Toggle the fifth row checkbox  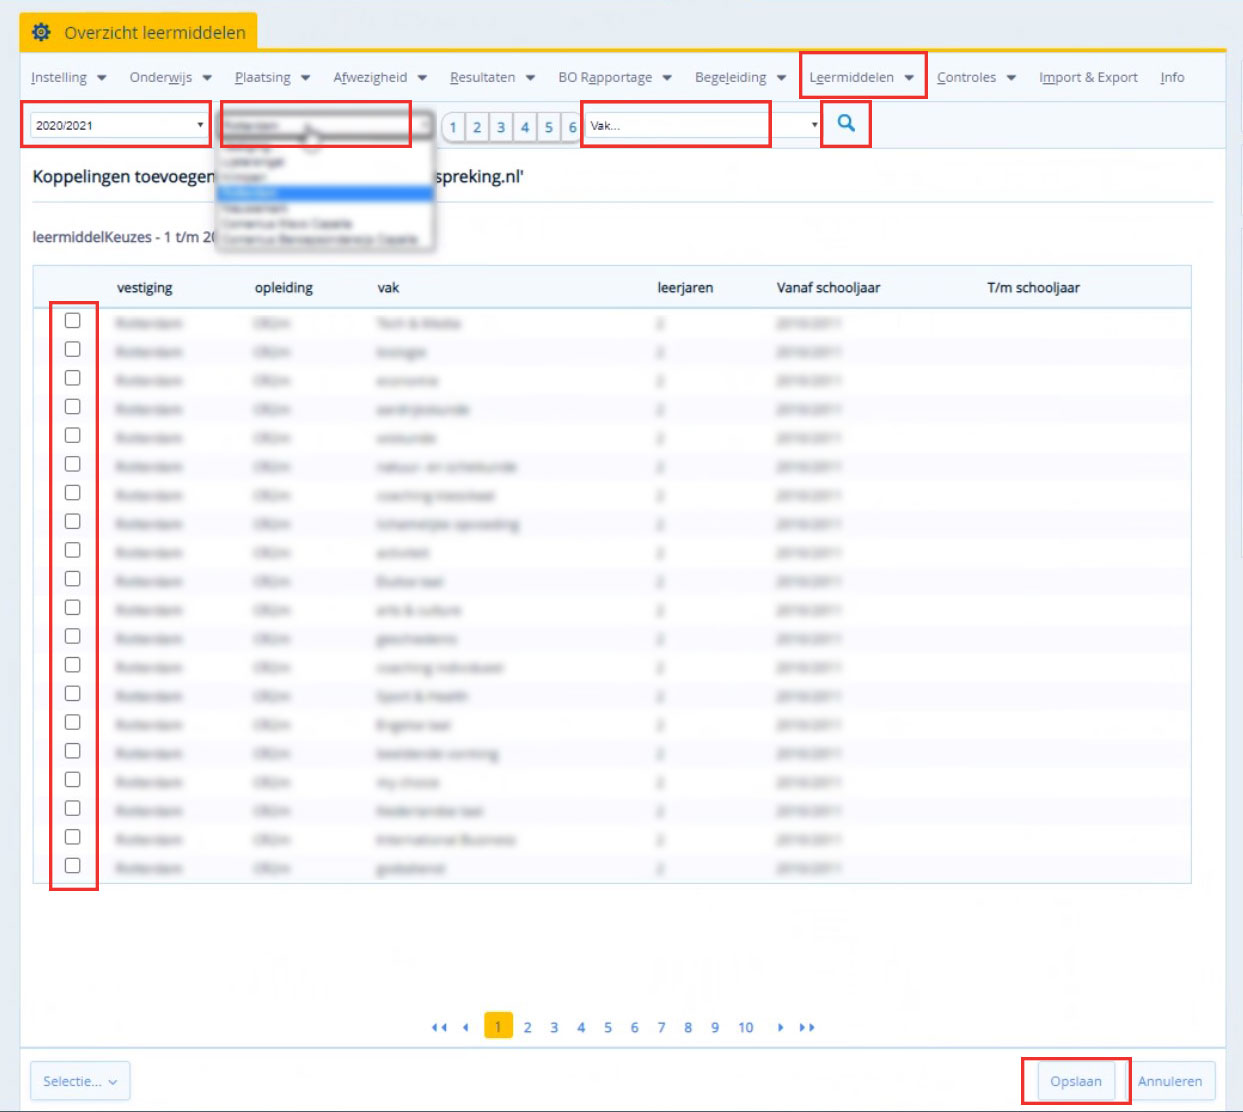73,435
